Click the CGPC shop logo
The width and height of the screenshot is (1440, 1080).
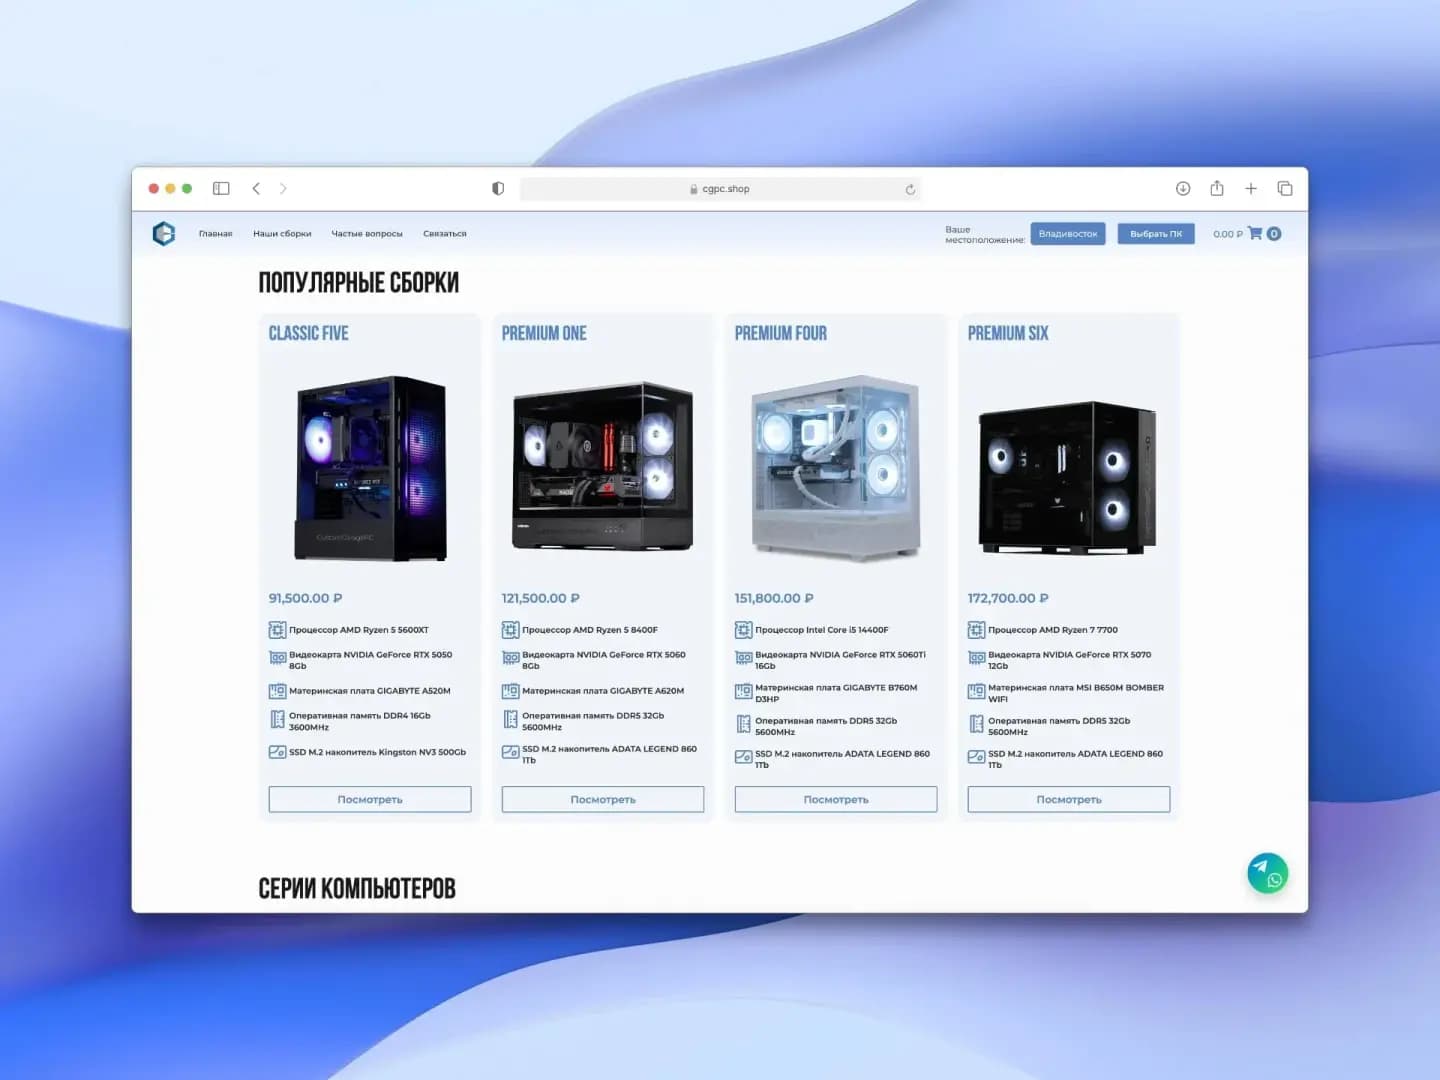164,233
